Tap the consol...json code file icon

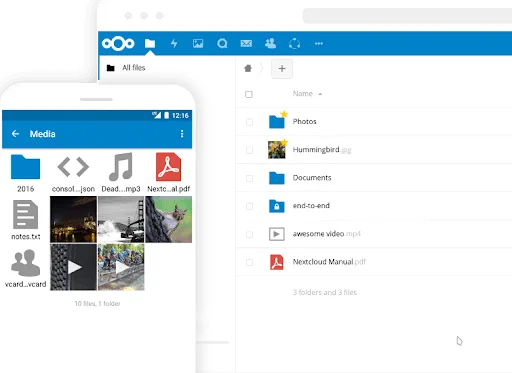(x=73, y=167)
